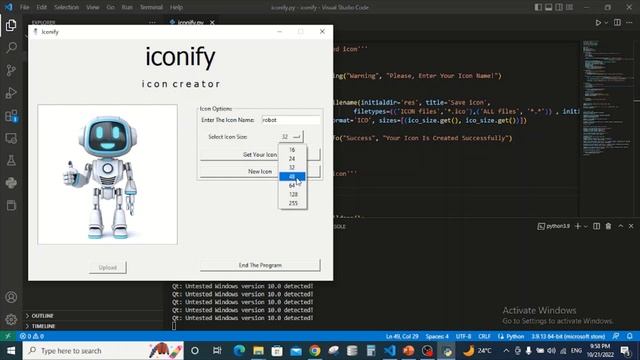Maximize terminal panel with up chevron
The width and height of the screenshot is (640, 360).
(x=620, y=226)
